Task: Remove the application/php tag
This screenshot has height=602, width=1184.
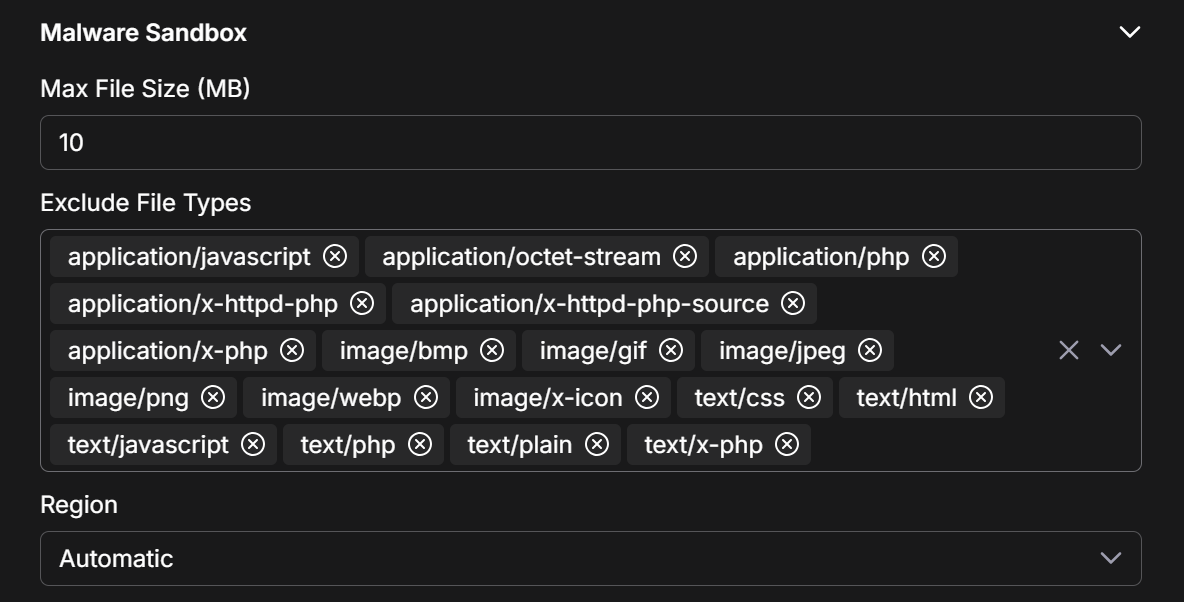Action: 934,257
